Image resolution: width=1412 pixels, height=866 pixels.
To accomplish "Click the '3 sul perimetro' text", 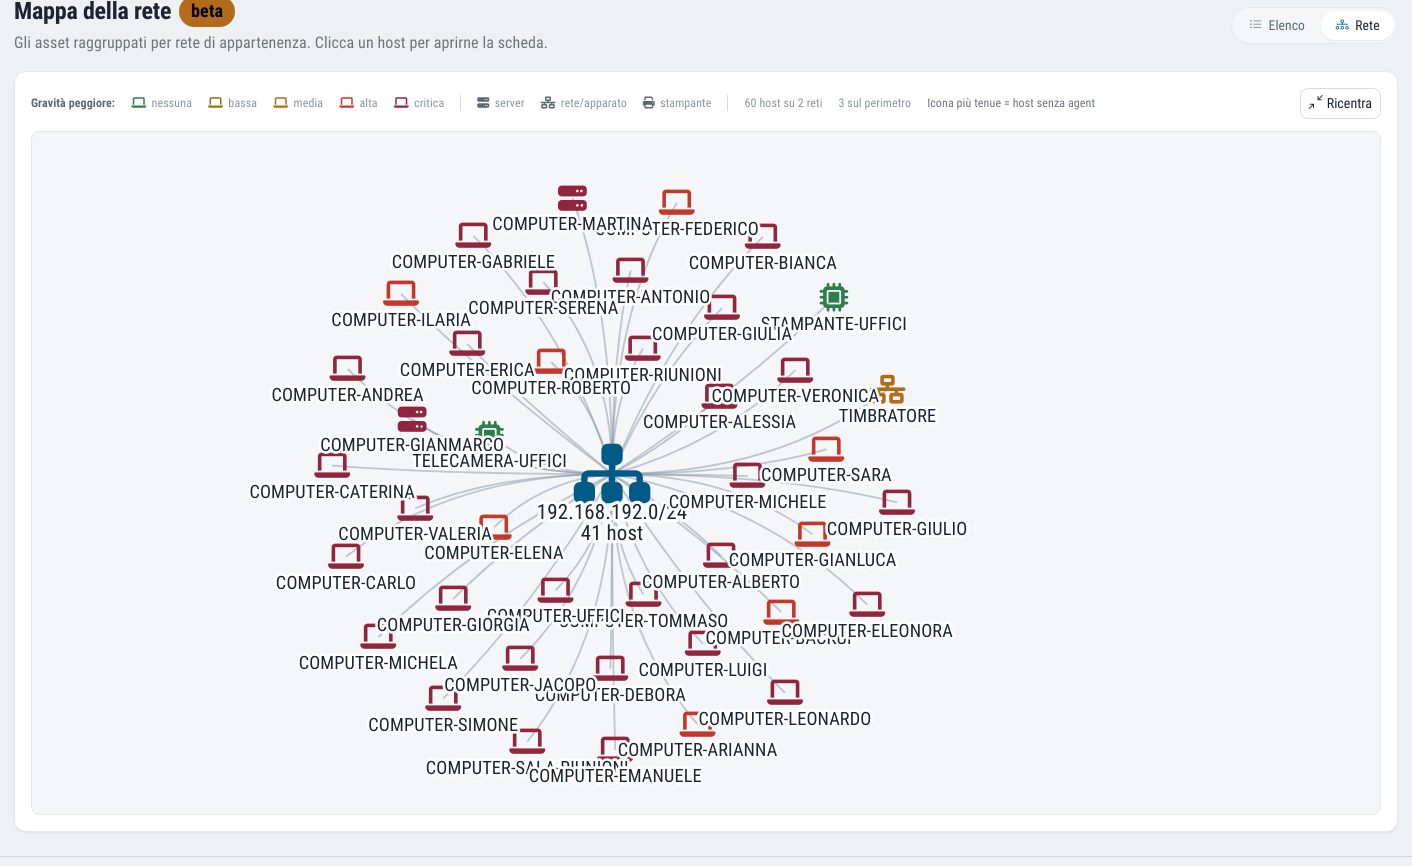I will pyautogui.click(x=874, y=103).
